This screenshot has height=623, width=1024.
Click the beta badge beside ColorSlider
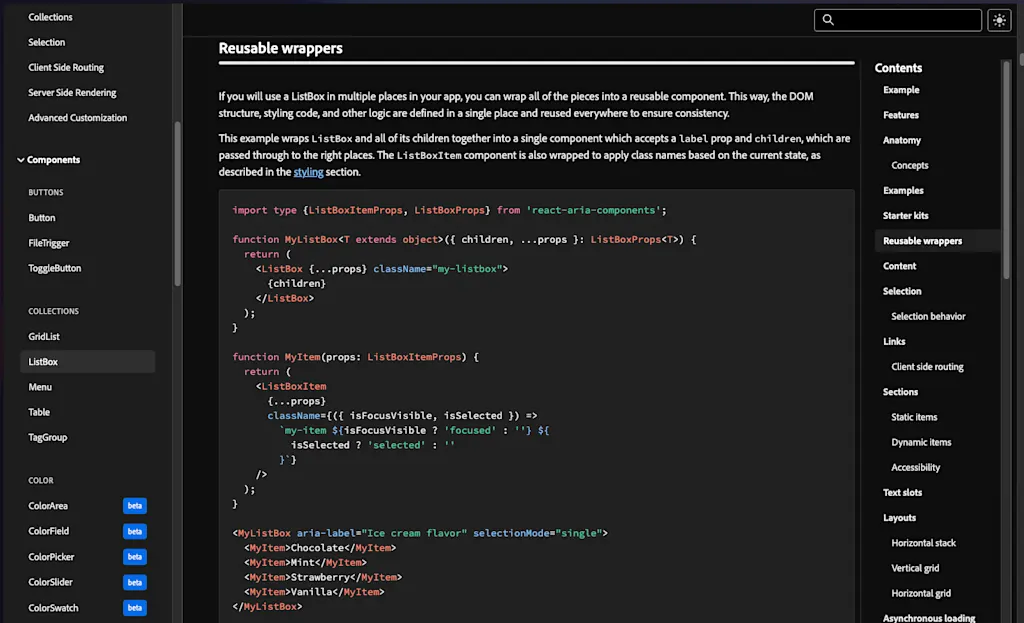(135, 583)
